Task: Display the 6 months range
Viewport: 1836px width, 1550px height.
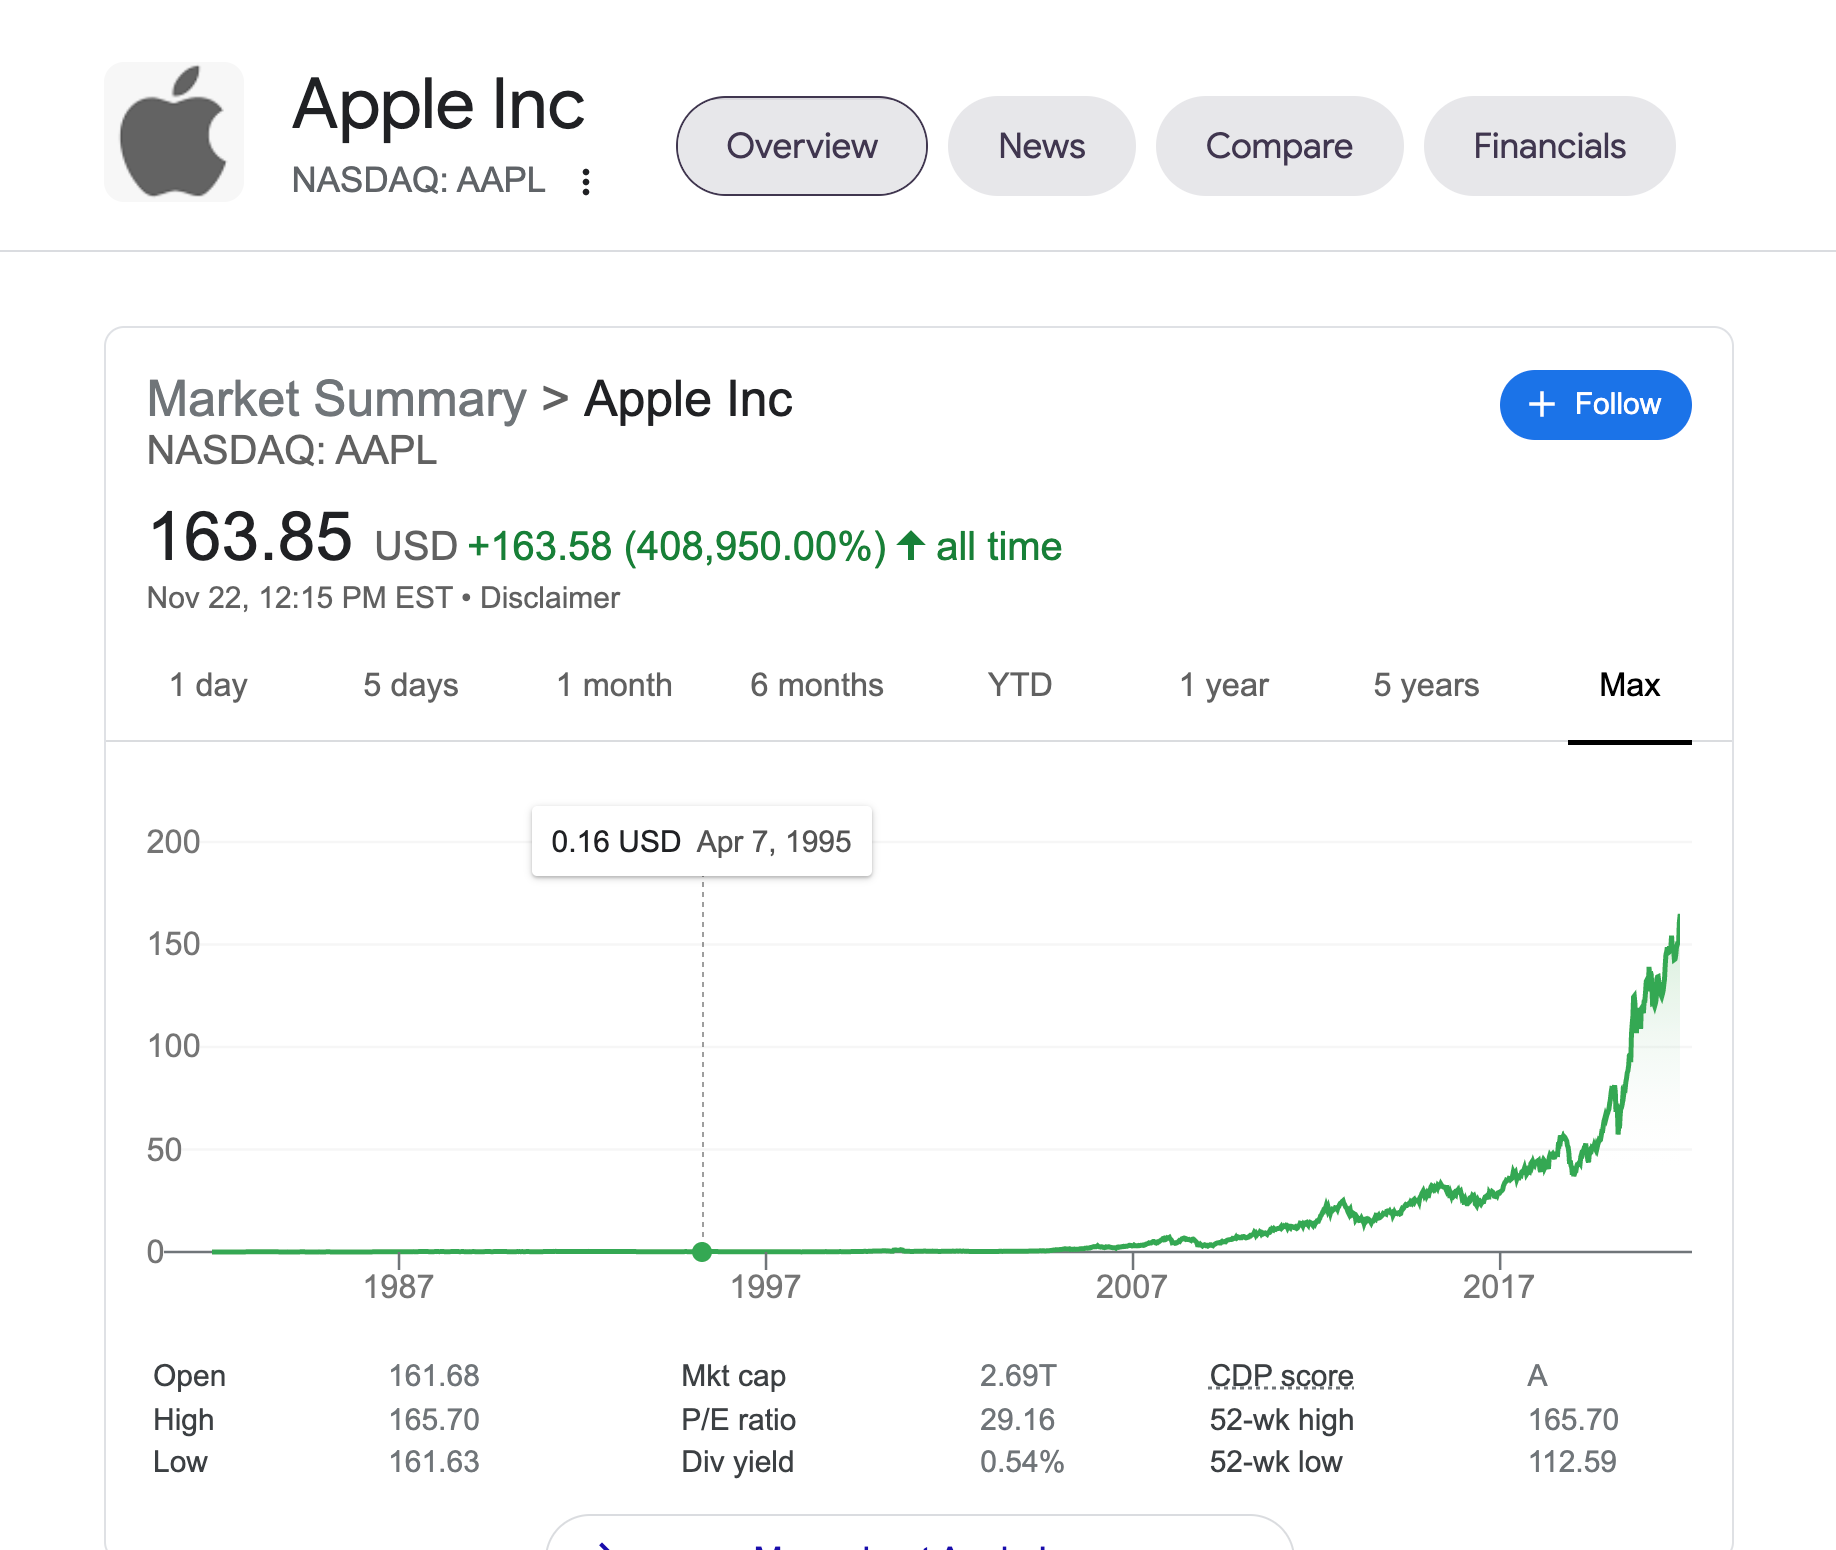Action: (x=816, y=685)
